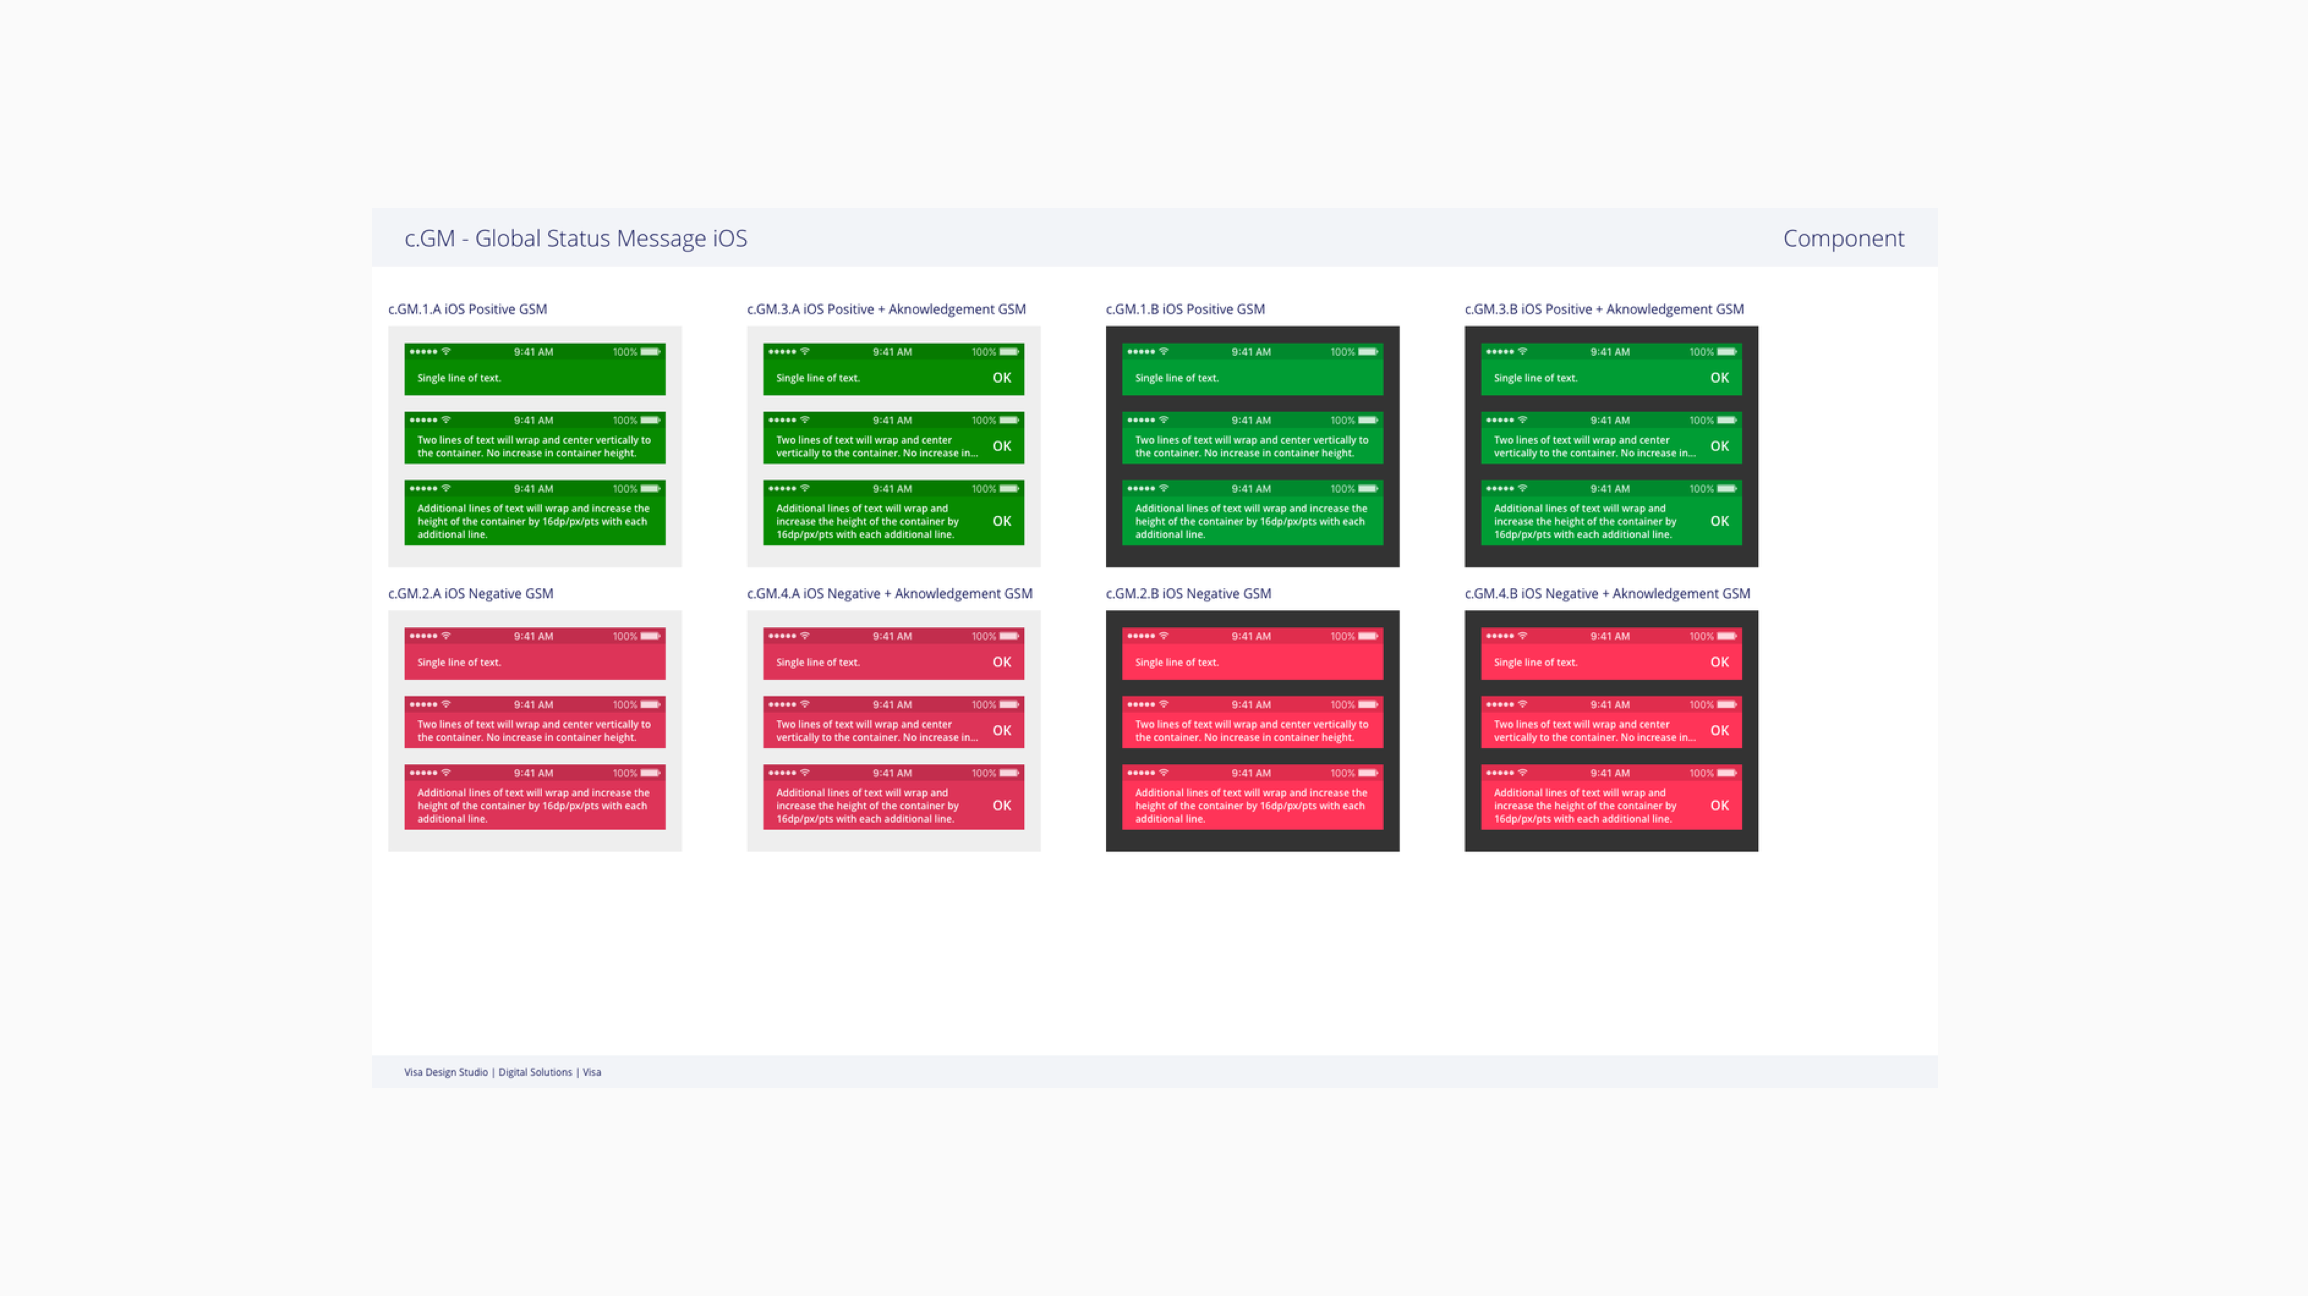Click '9:41 AM' in c.GM.2.B single-line banner
The image size is (2308, 1296).
[x=1251, y=636]
